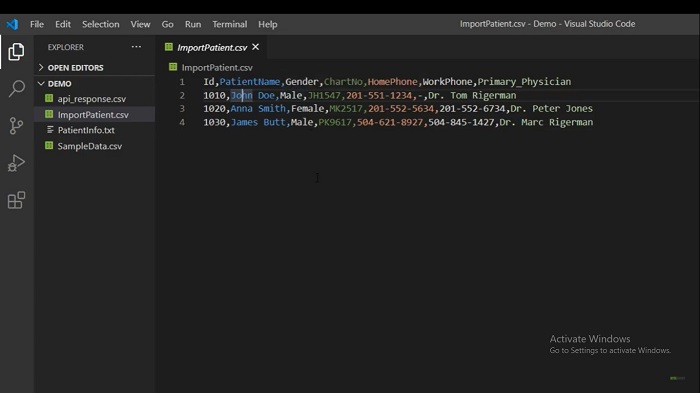Screen dimensions: 700x393
Task: Click chart number JH1547
Action: [x=324, y=95]
